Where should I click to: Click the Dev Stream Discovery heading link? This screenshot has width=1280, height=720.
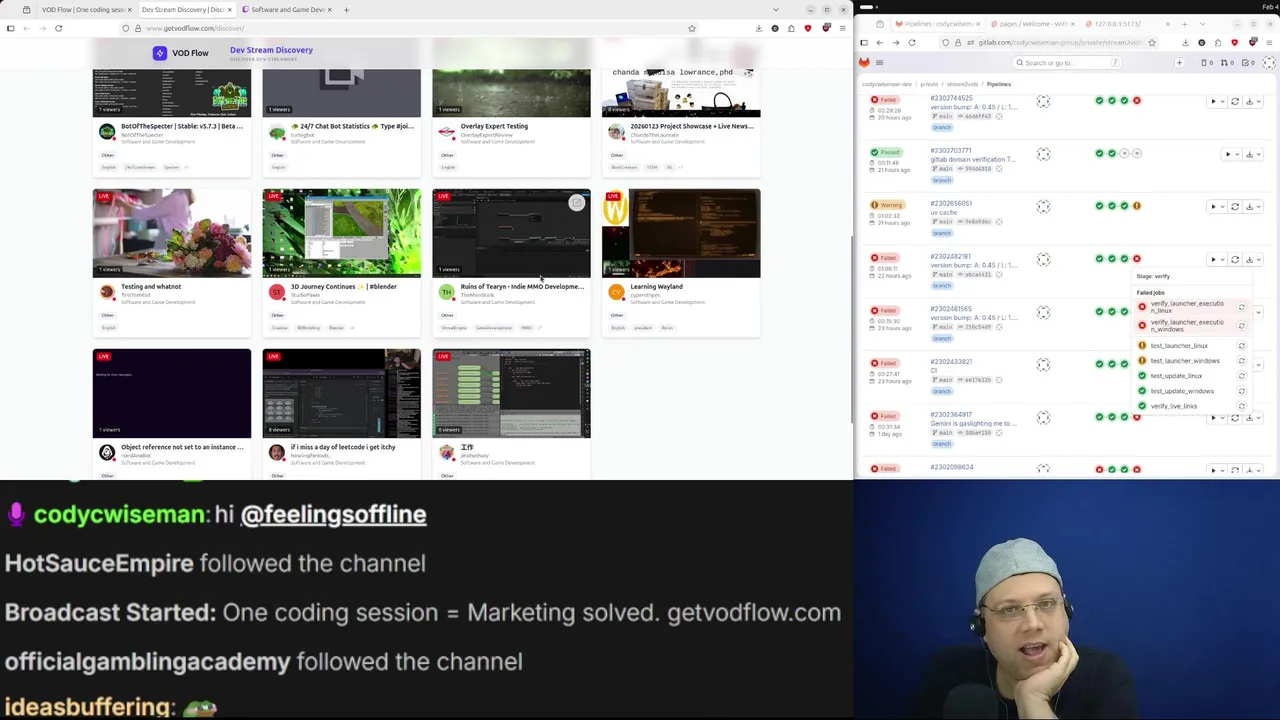click(271, 50)
